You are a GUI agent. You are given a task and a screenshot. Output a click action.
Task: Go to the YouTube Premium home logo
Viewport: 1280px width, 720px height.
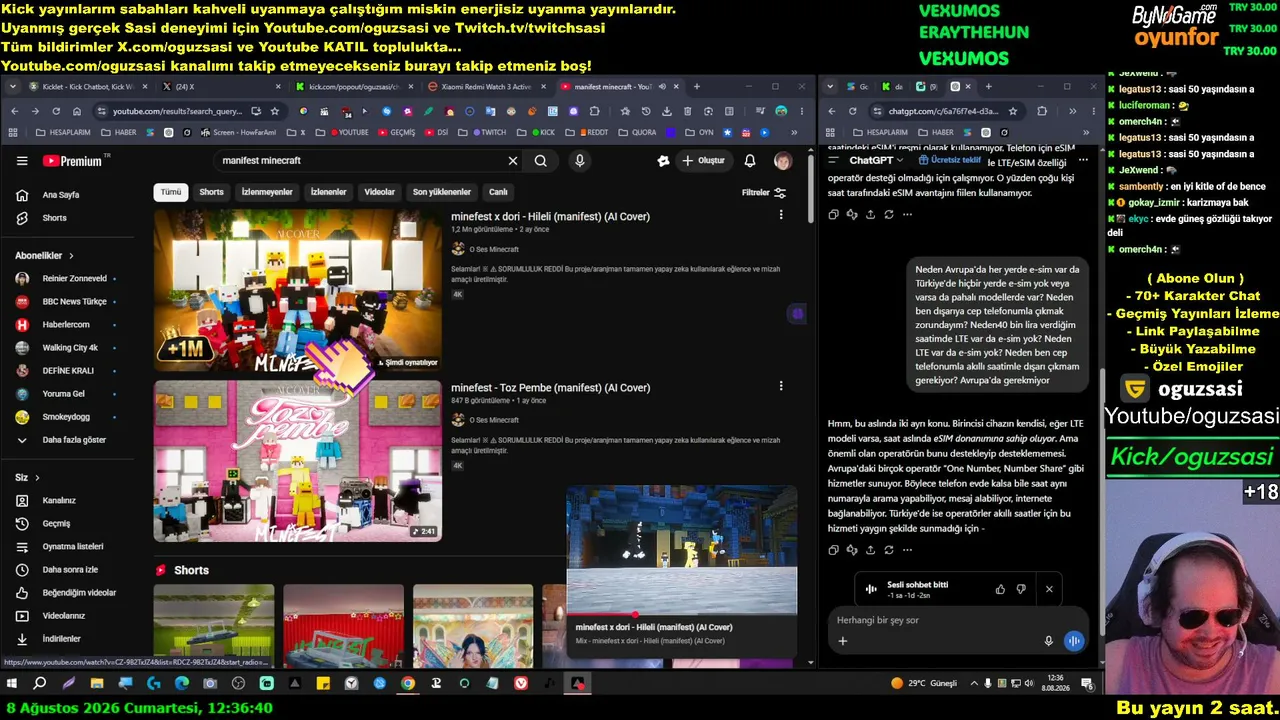tap(73, 161)
